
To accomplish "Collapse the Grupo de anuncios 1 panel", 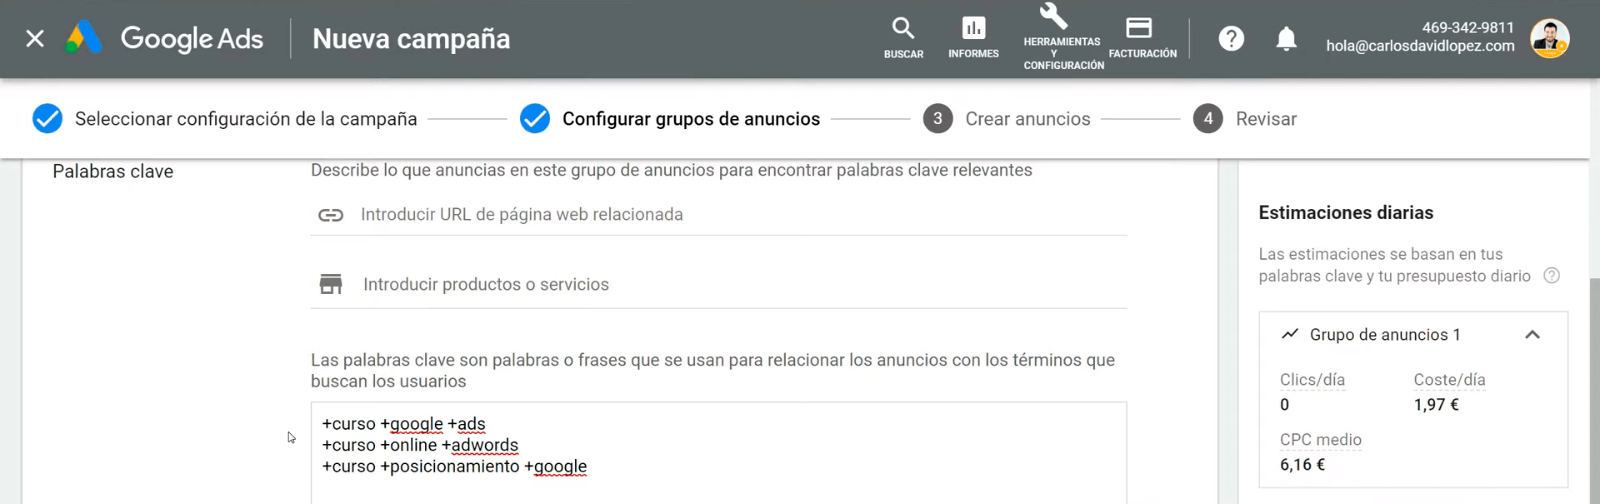I will (1532, 335).
